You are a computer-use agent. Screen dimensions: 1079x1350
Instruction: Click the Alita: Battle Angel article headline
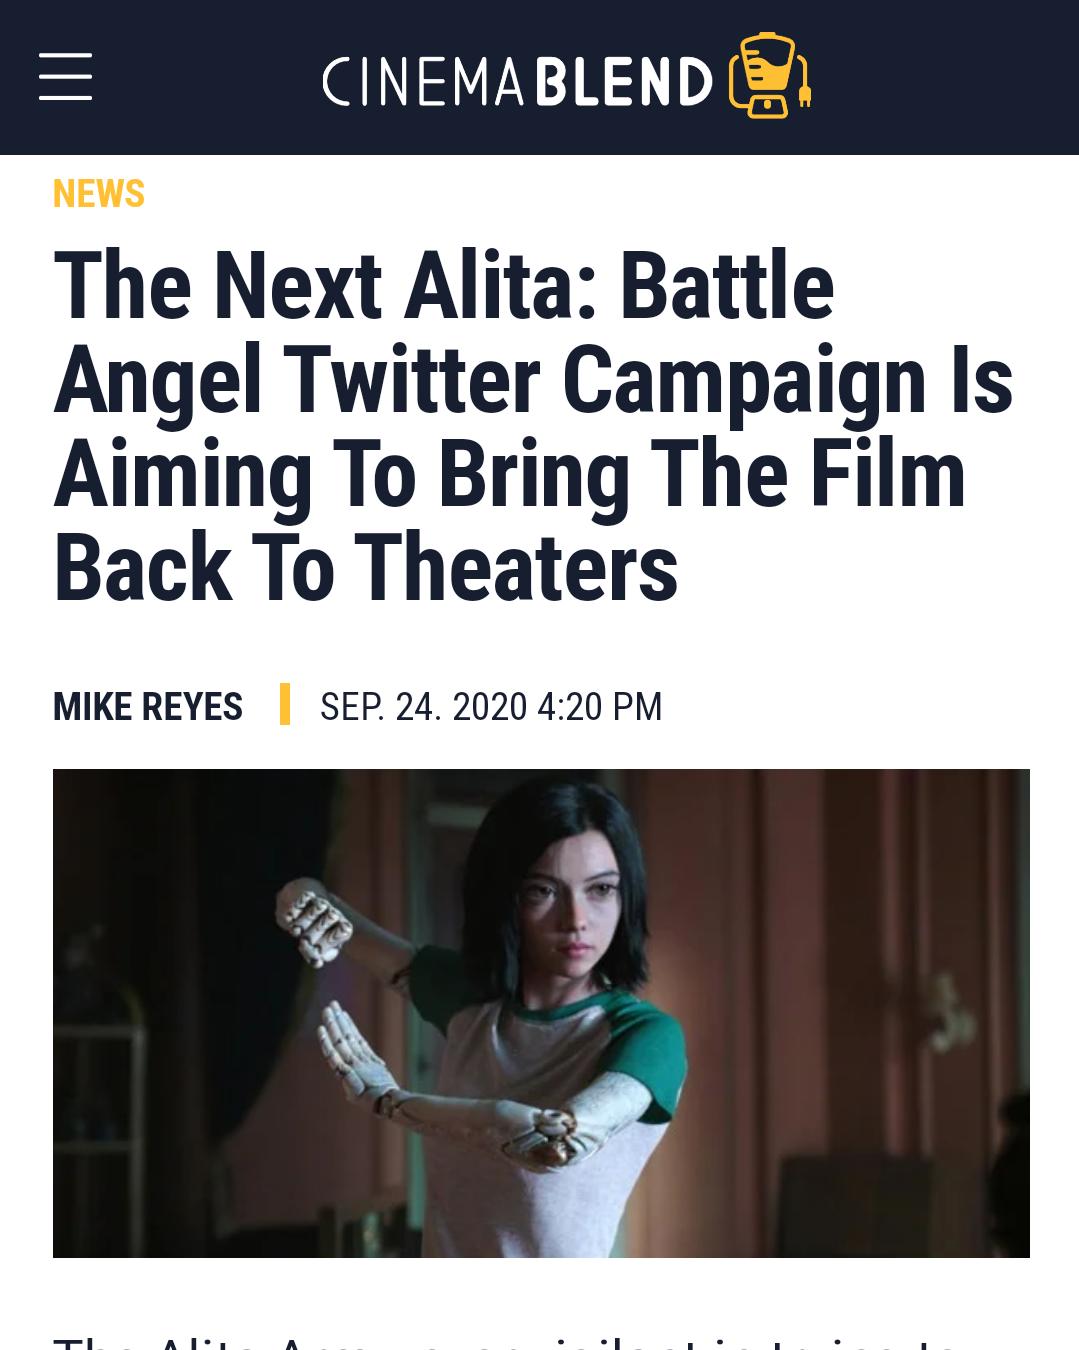(533, 426)
